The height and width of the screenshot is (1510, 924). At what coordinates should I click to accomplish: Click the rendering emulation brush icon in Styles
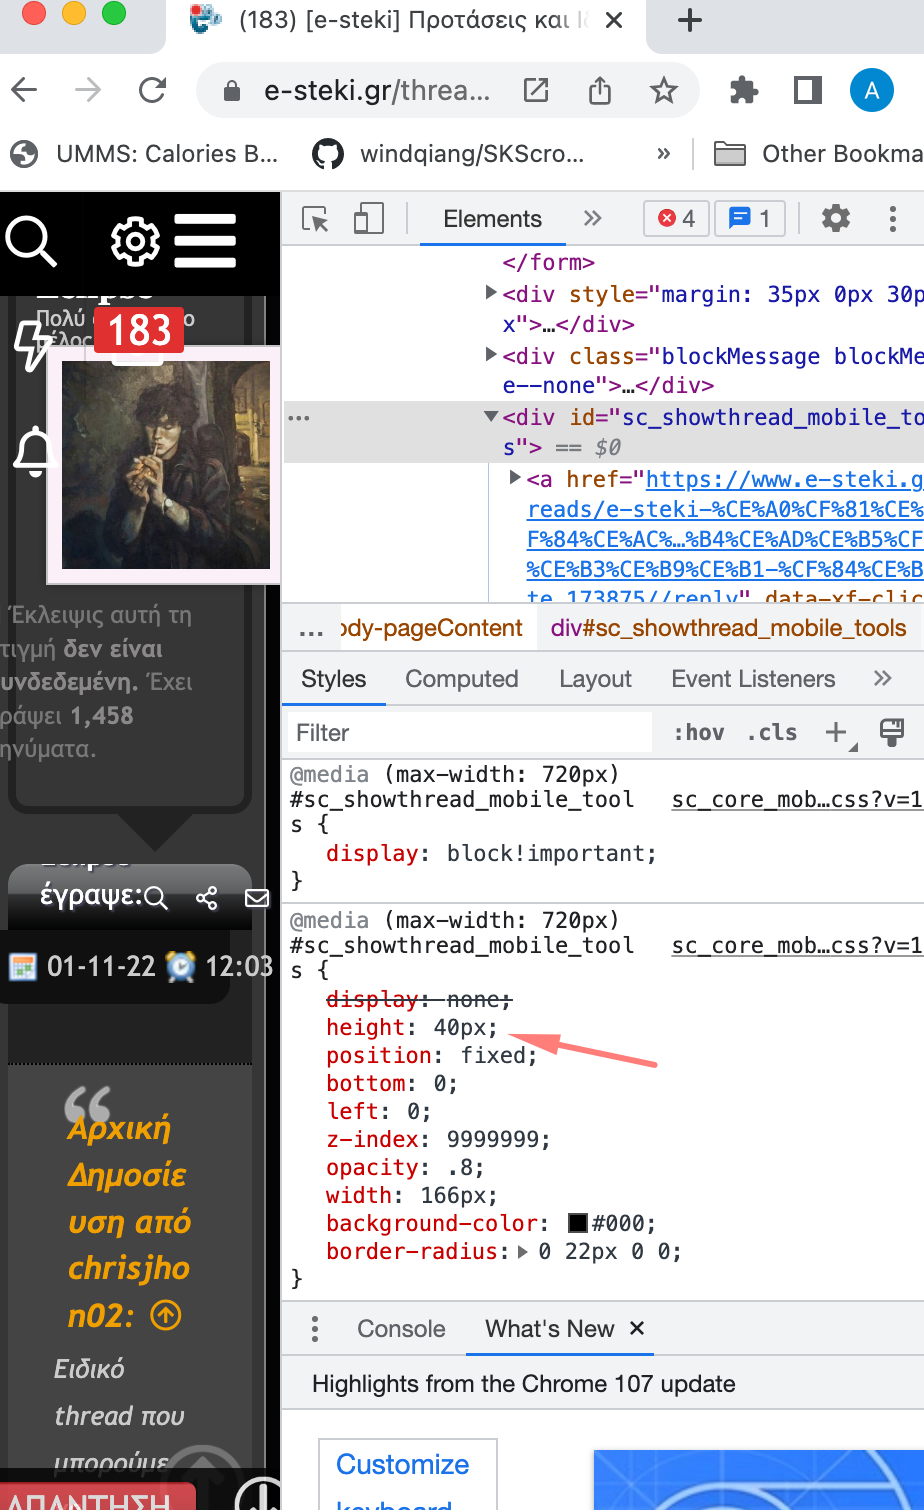tap(892, 733)
